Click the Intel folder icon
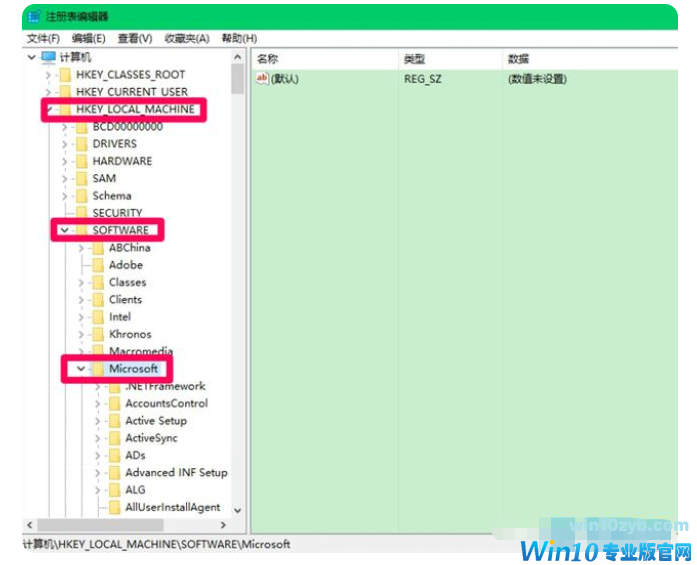Screen dimensions: 697x565 click(x=98, y=317)
